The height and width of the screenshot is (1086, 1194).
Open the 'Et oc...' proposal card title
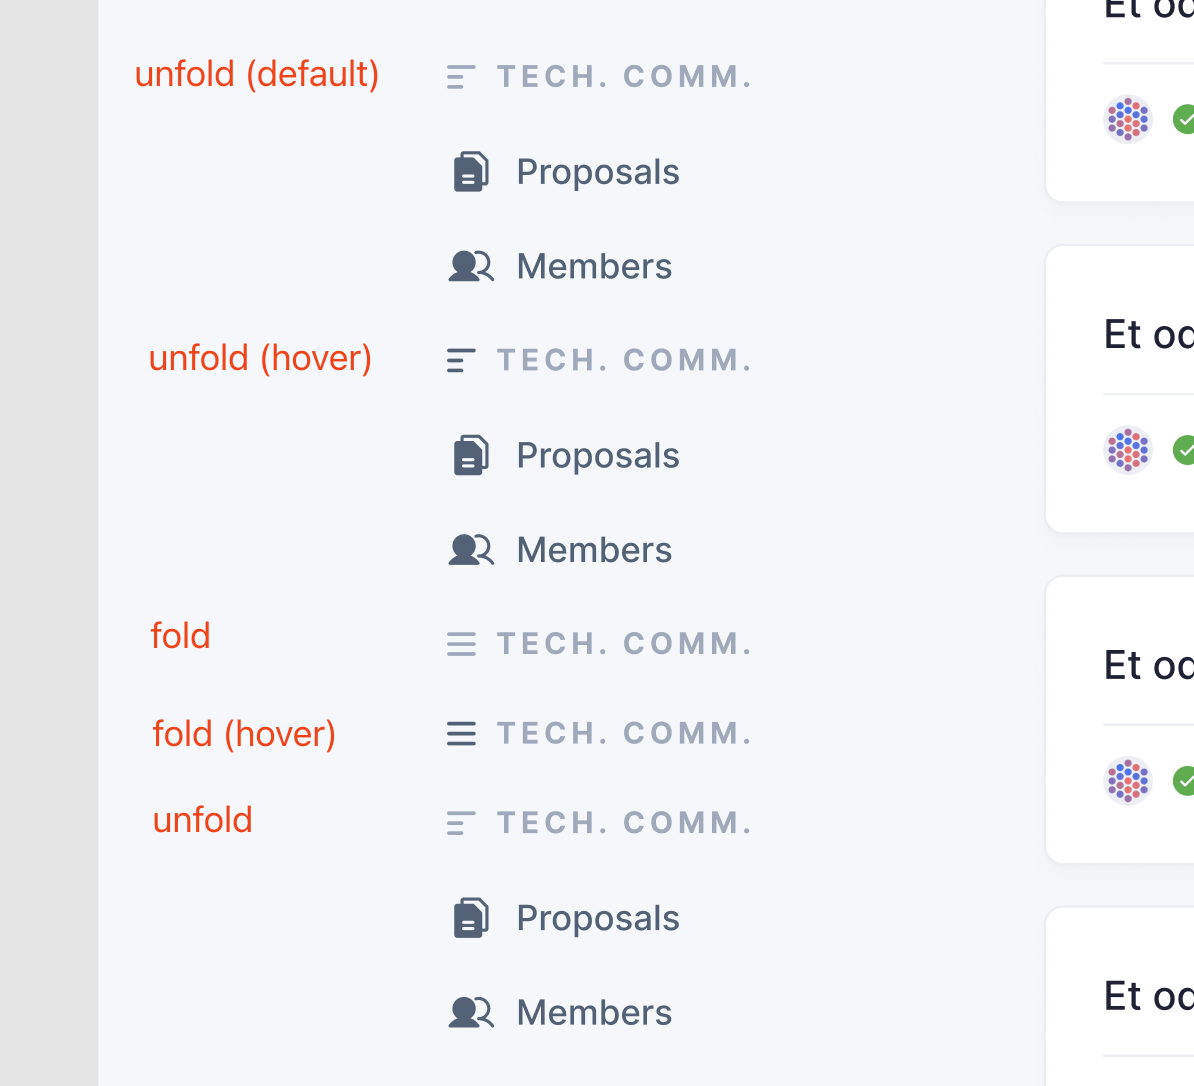[1148, 333]
